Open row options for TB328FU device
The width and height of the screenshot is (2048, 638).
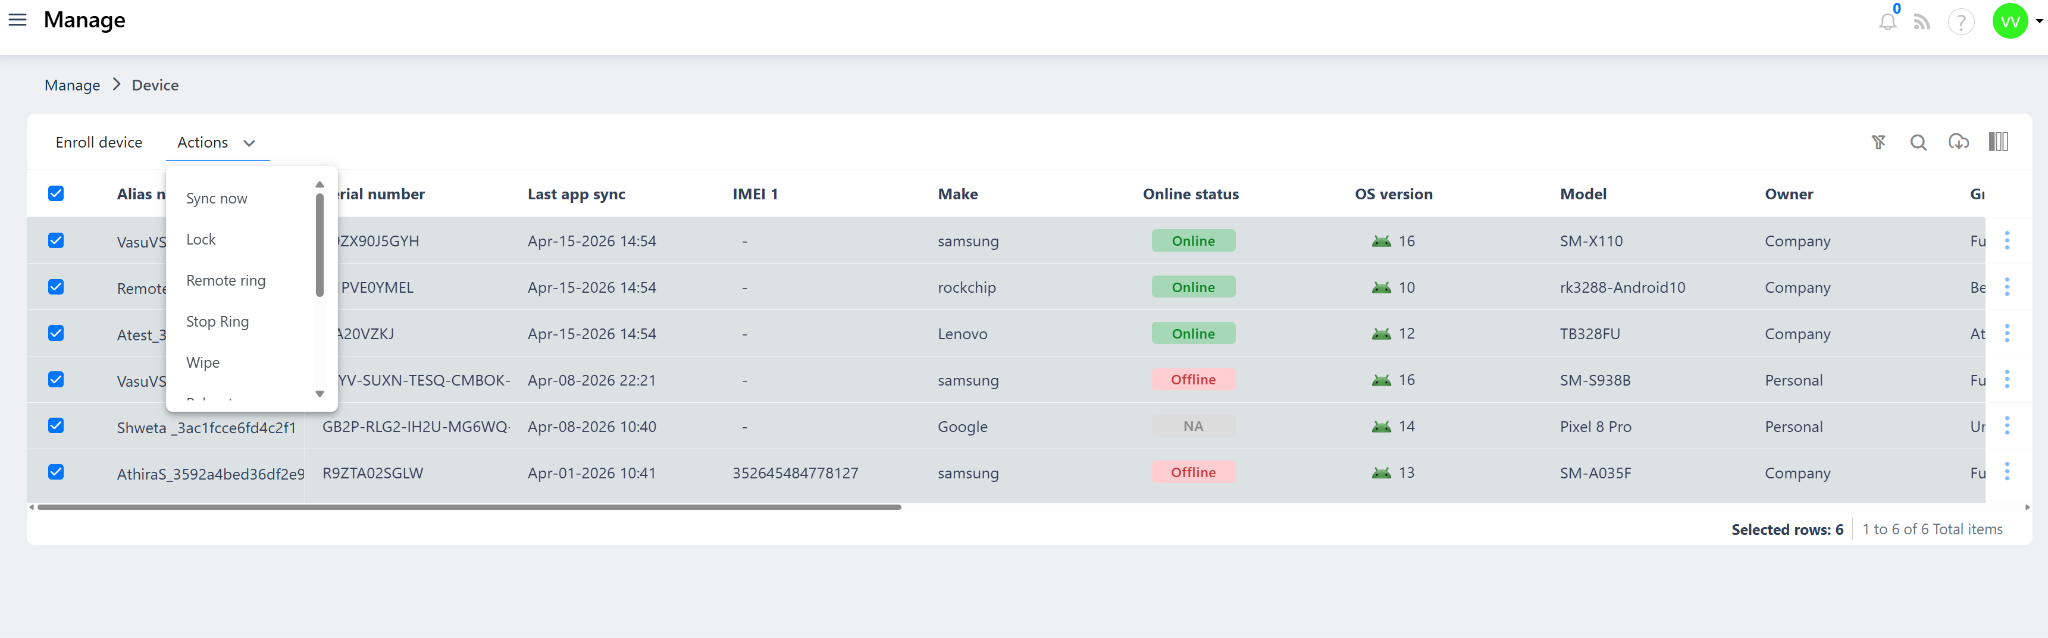[2007, 333]
